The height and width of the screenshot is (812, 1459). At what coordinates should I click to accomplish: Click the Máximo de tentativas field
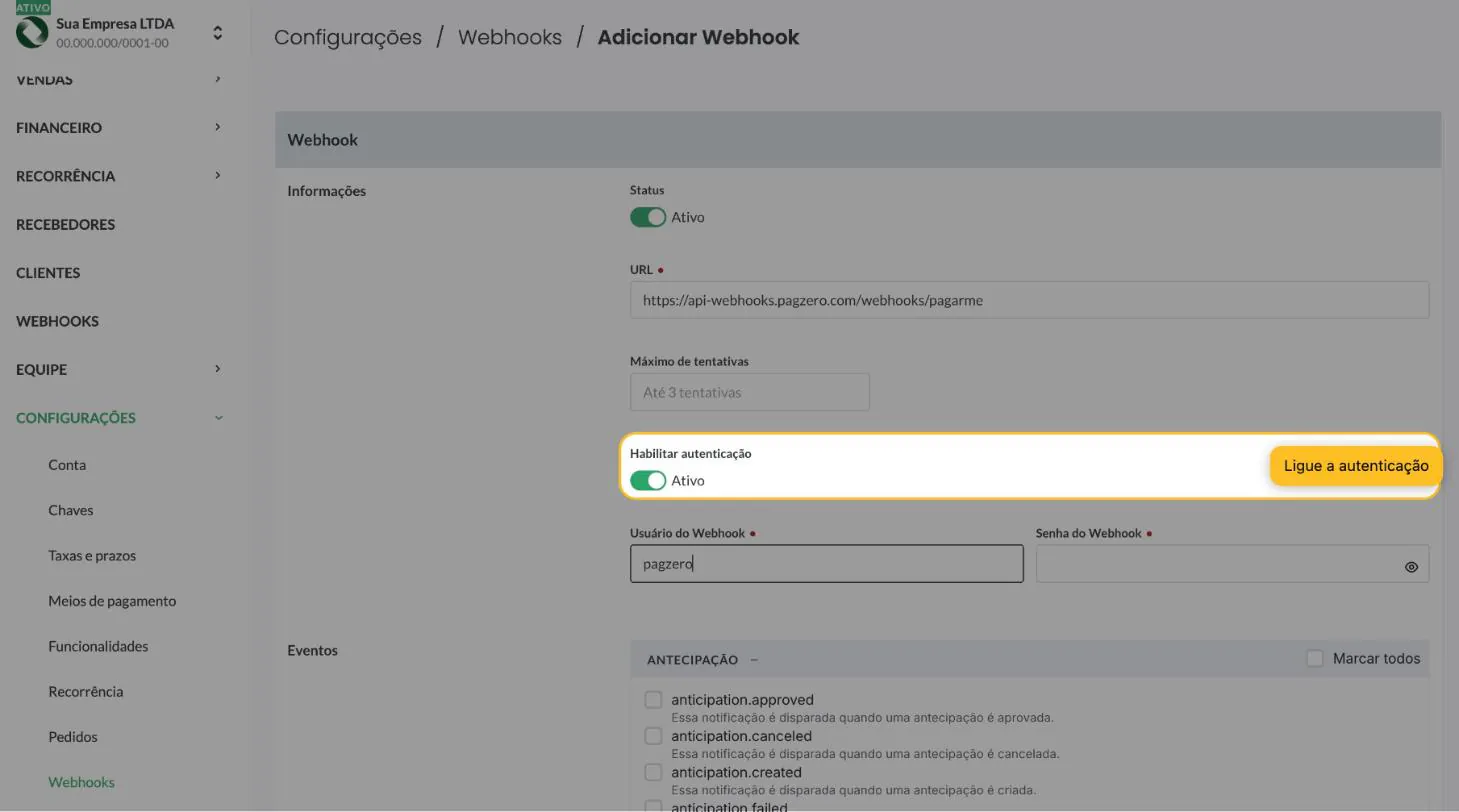pyautogui.click(x=750, y=392)
